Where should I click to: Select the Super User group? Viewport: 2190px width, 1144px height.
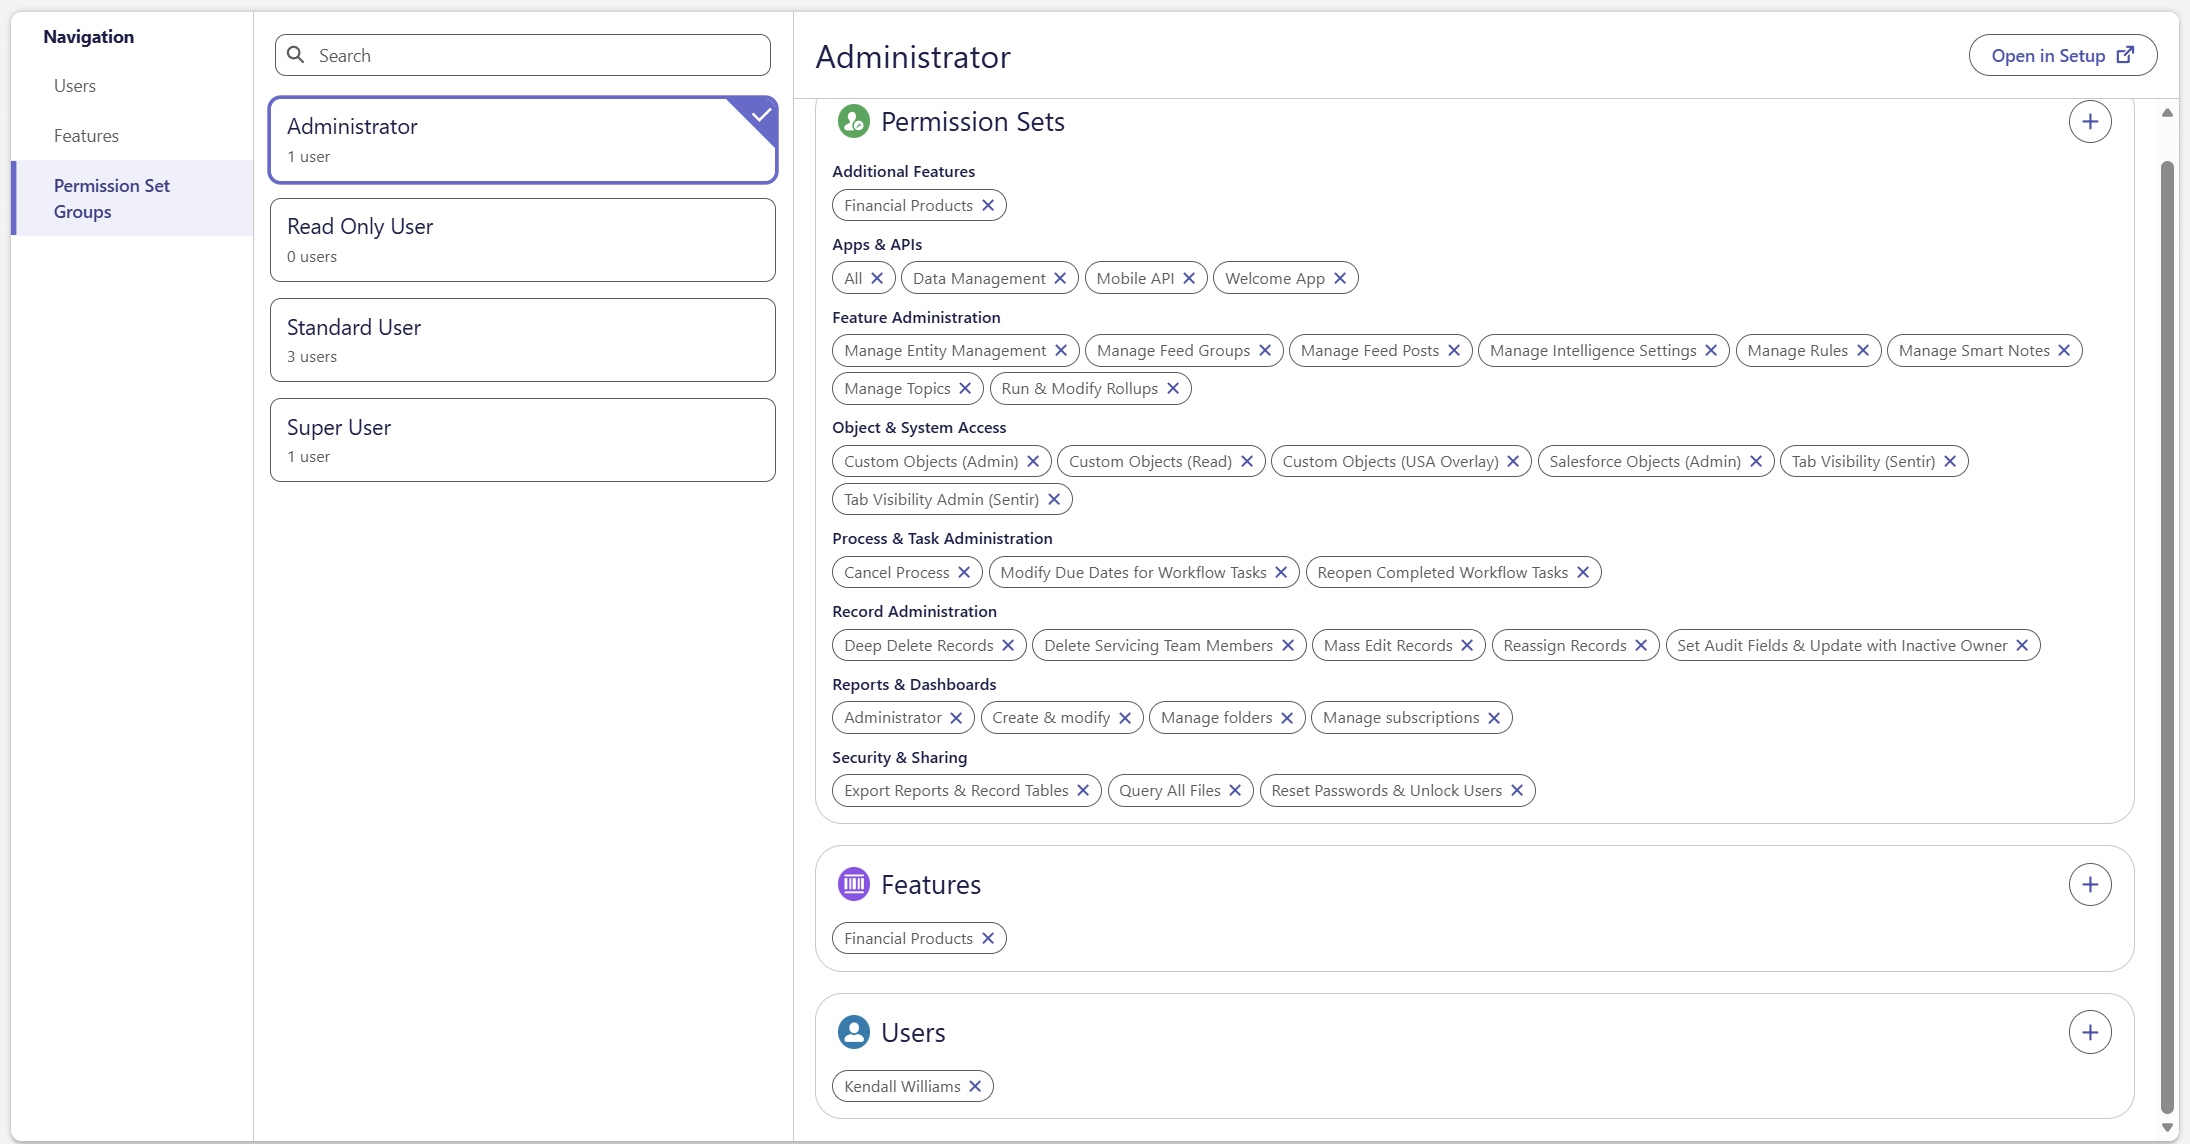click(x=523, y=440)
